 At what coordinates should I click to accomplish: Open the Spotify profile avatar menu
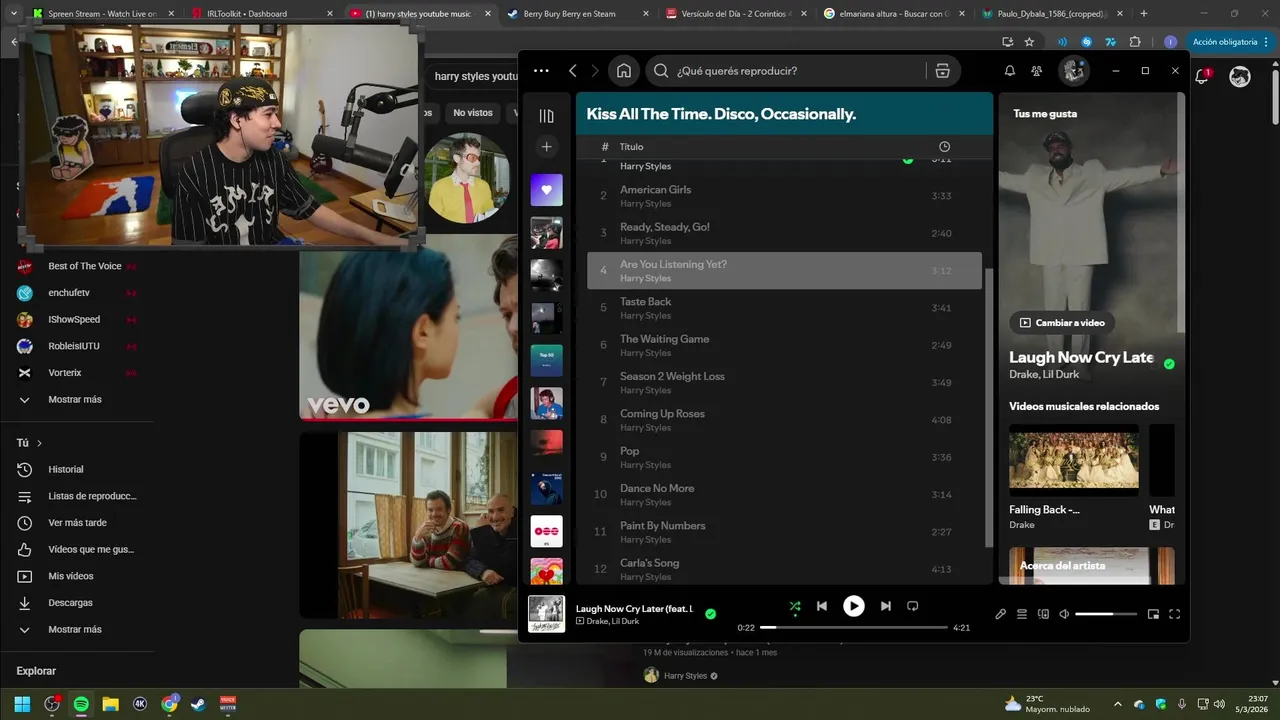[1074, 71]
